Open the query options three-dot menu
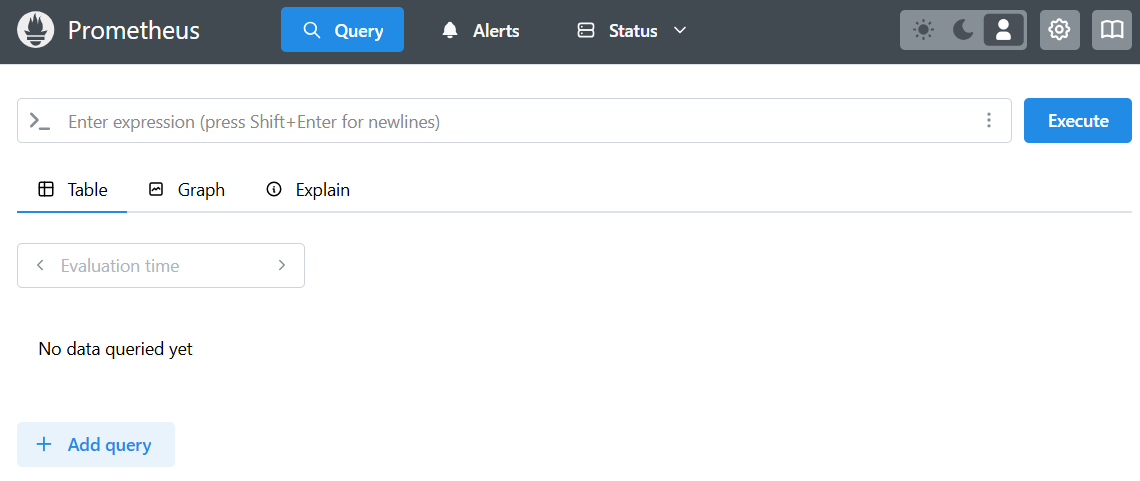 (989, 121)
